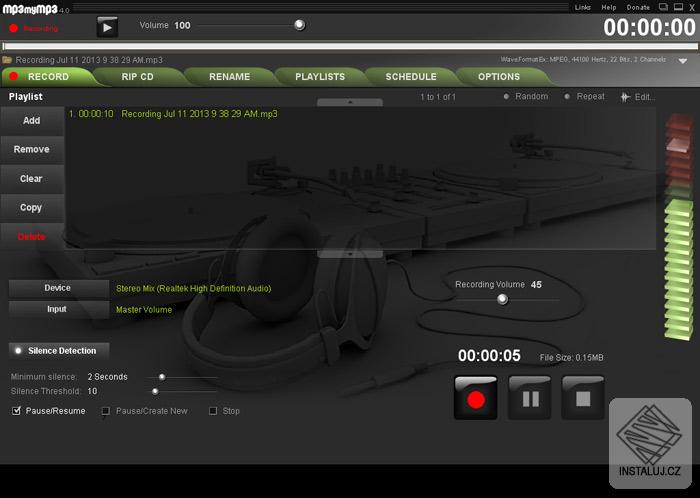Click Stereo Mix device name text
The width and height of the screenshot is (700, 498).
click(x=193, y=289)
